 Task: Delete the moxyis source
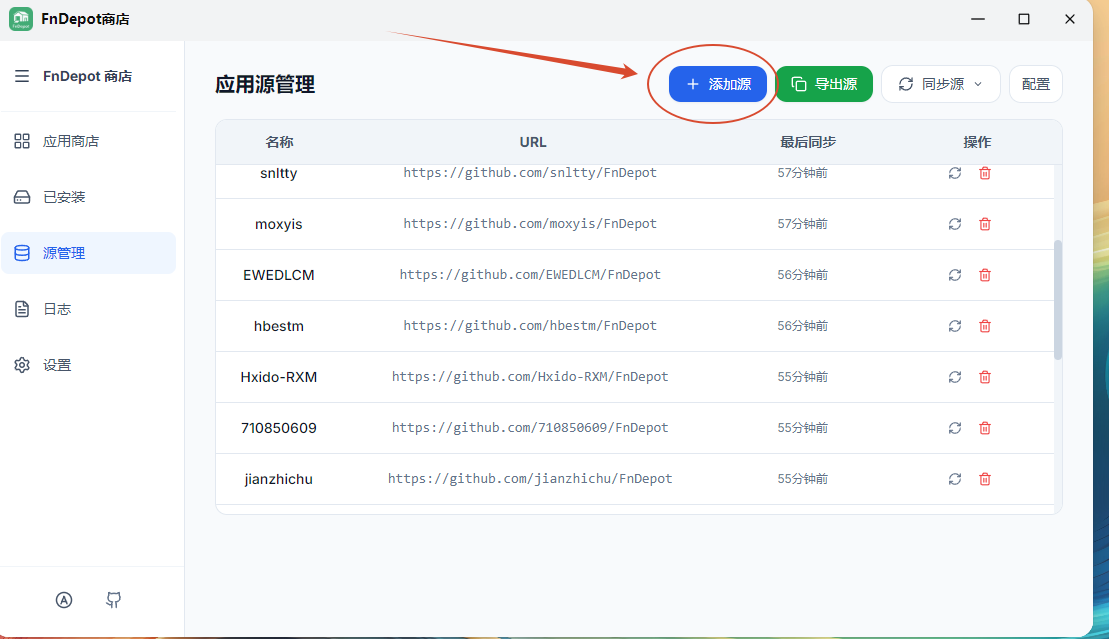pos(985,224)
